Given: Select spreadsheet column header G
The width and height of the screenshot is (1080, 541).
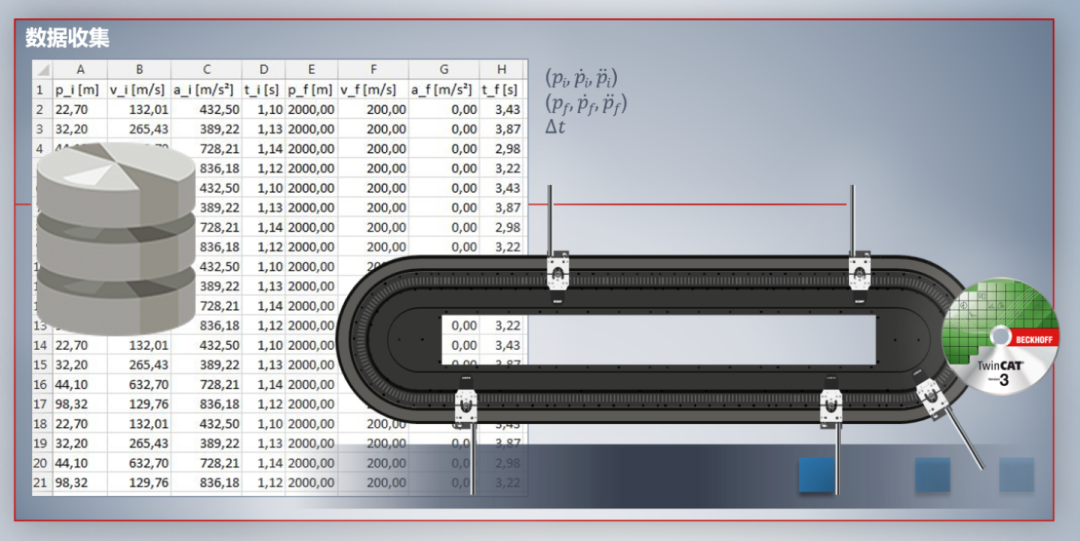Looking at the screenshot, I should pos(444,69).
